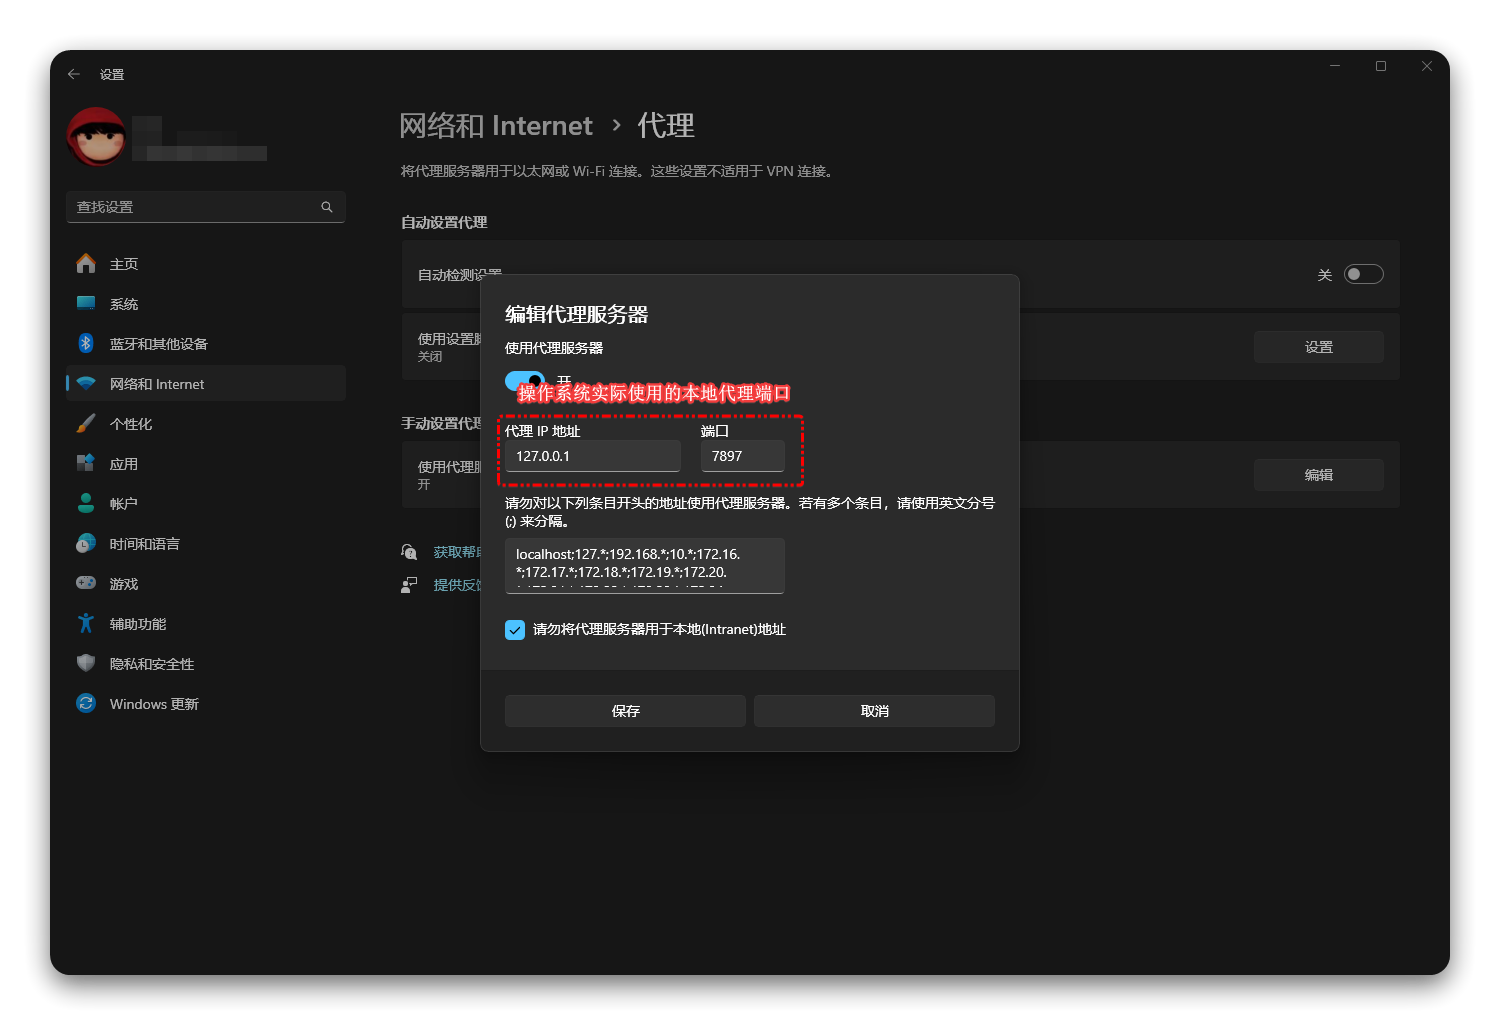Open the 时间和语言 globe clock icon

(x=86, y=543)
